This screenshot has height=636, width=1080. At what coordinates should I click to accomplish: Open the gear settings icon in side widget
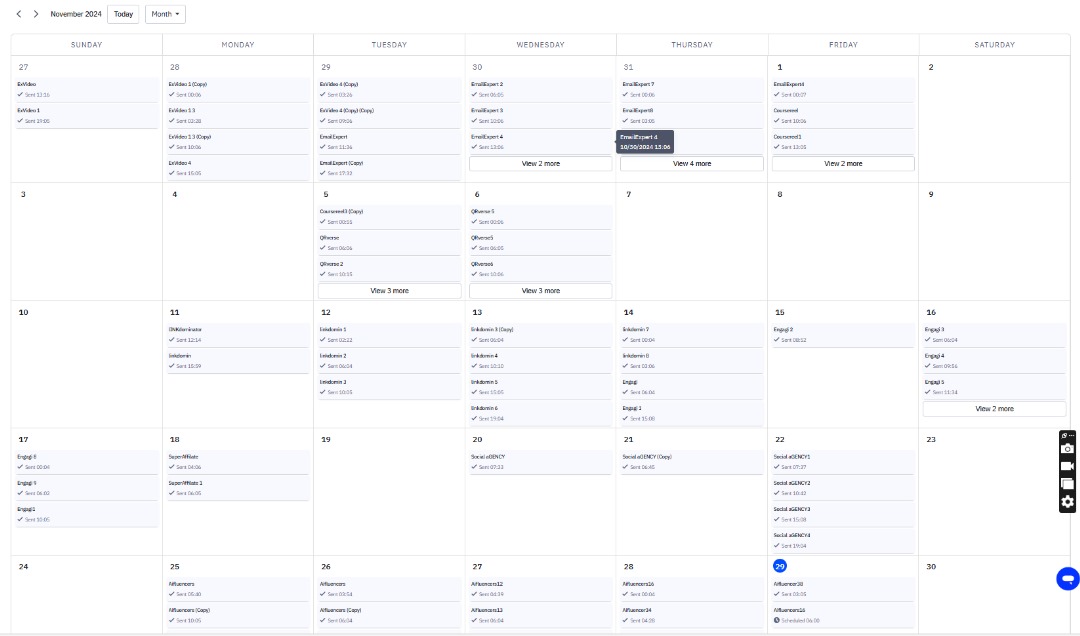click(x=1067, y=502)
